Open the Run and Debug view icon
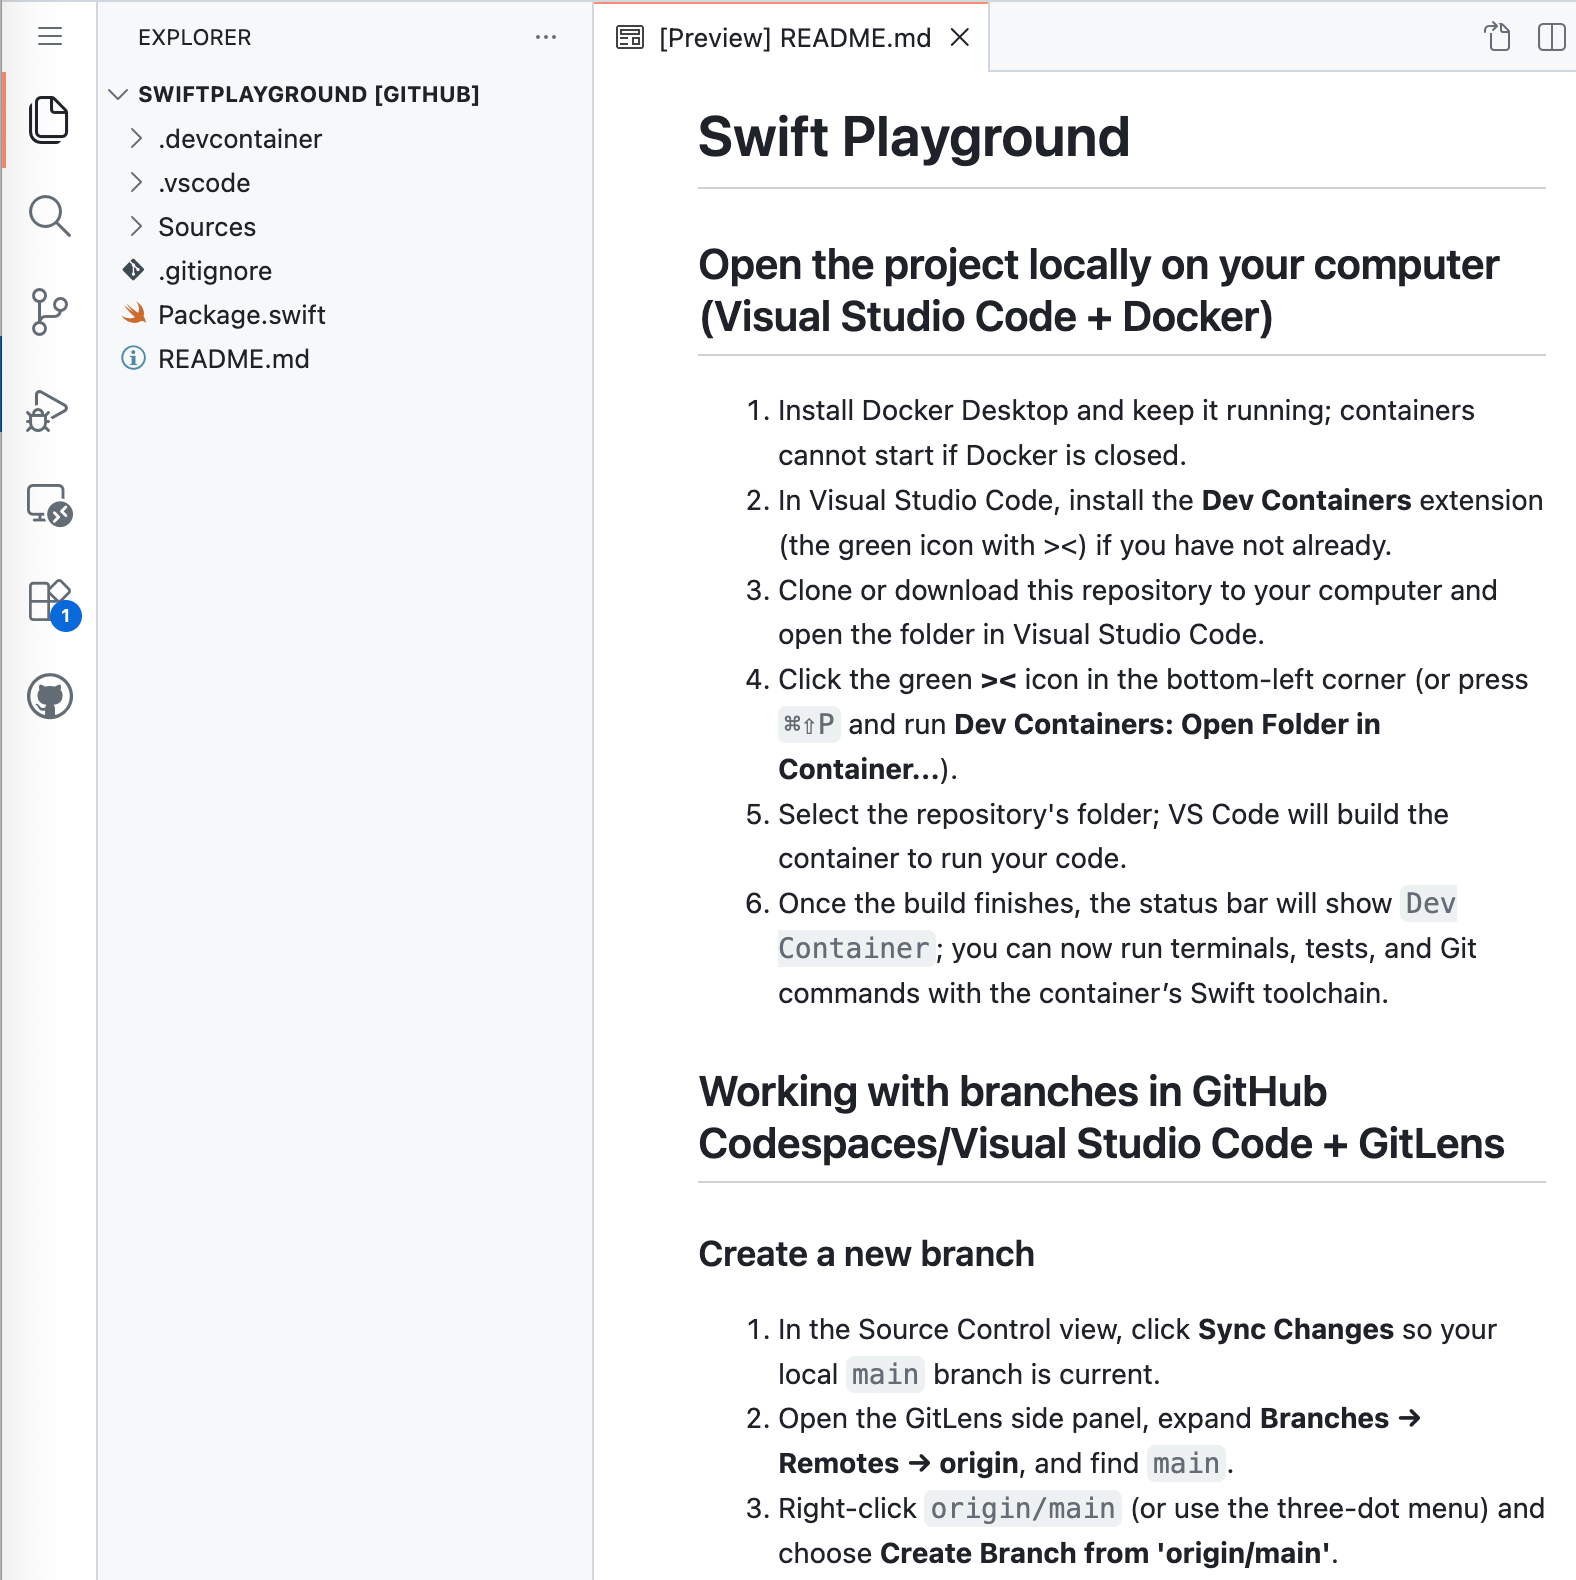The image size is (1576, 1580). (x=49, y=410)
